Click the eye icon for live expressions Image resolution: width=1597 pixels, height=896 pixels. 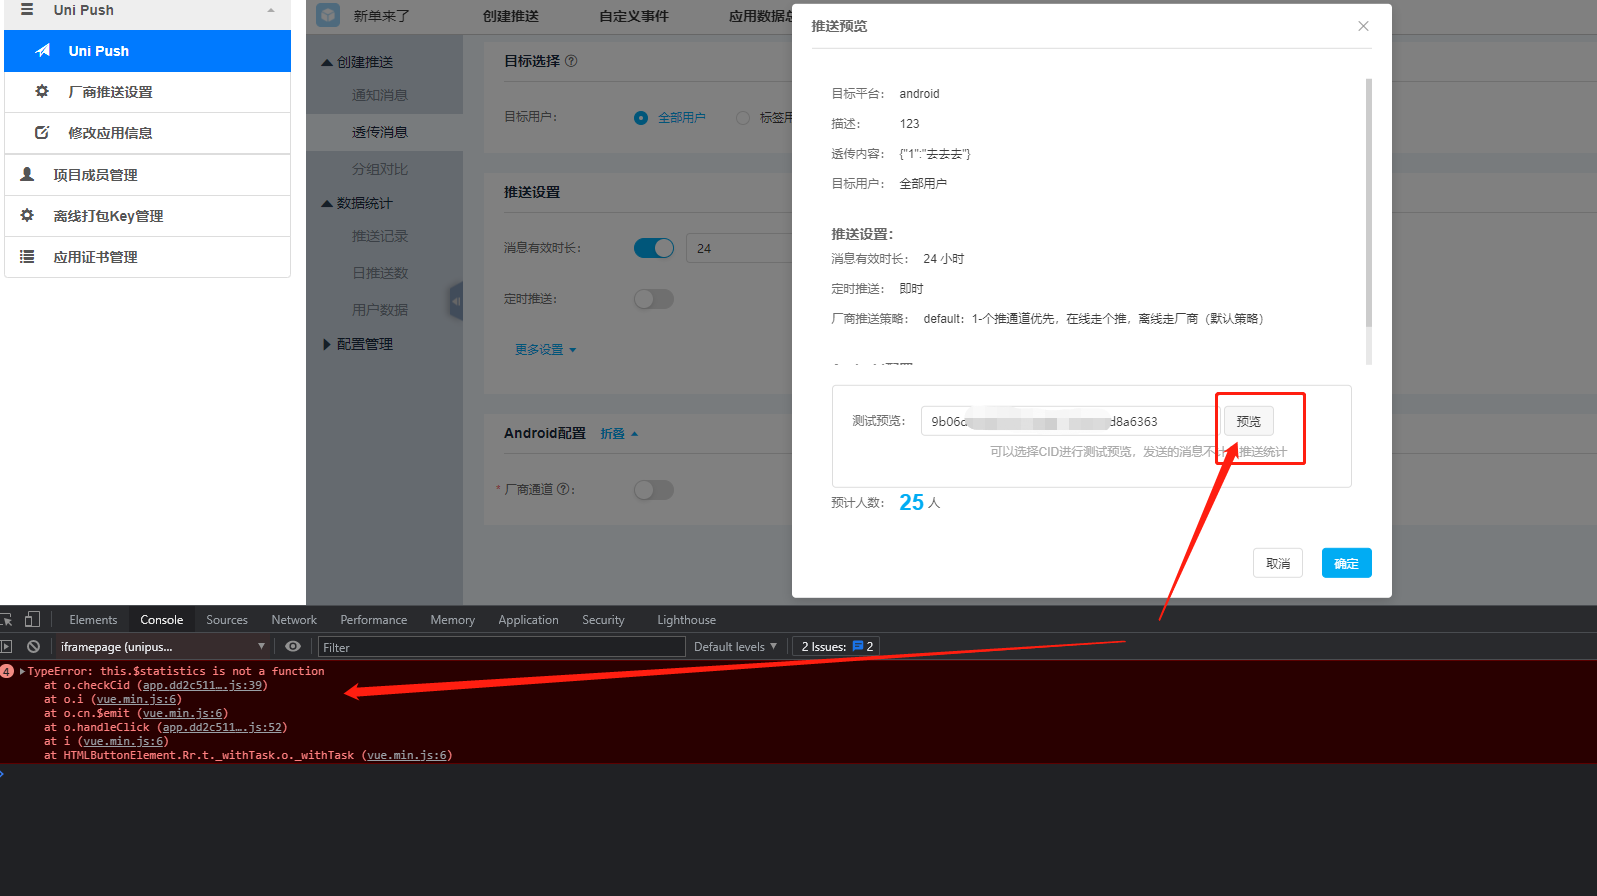(293, 647)
